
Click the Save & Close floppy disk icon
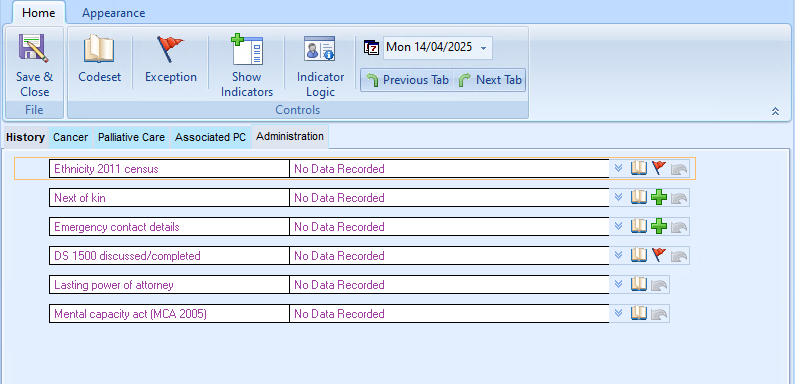click(34, 48)
